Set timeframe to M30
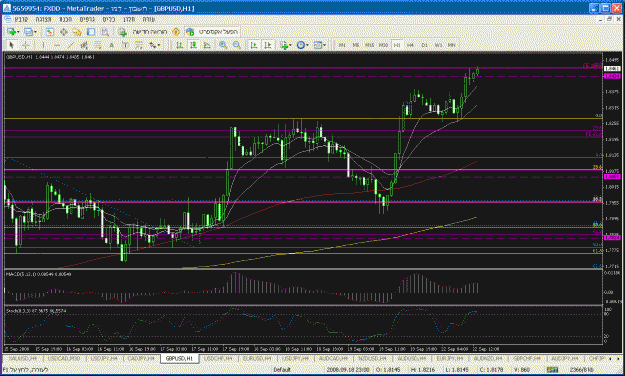Viewport: 625px width, 376px height. point(383,45)
